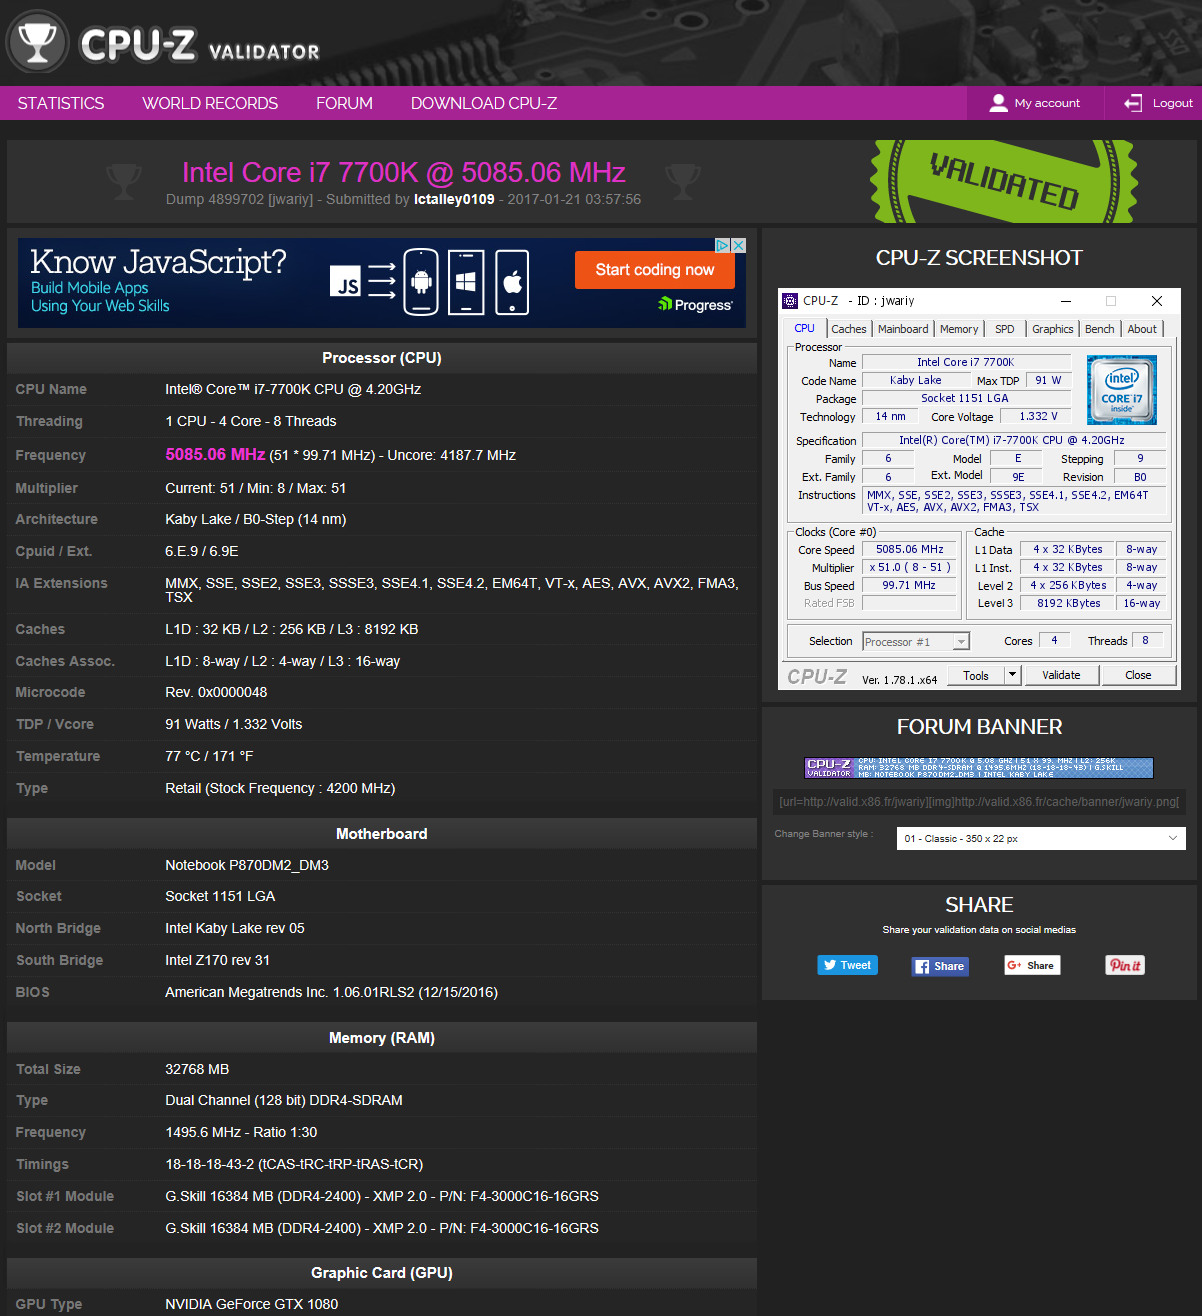Share via the Tweet button
1202x1316 pixels.
pos(847,965)
